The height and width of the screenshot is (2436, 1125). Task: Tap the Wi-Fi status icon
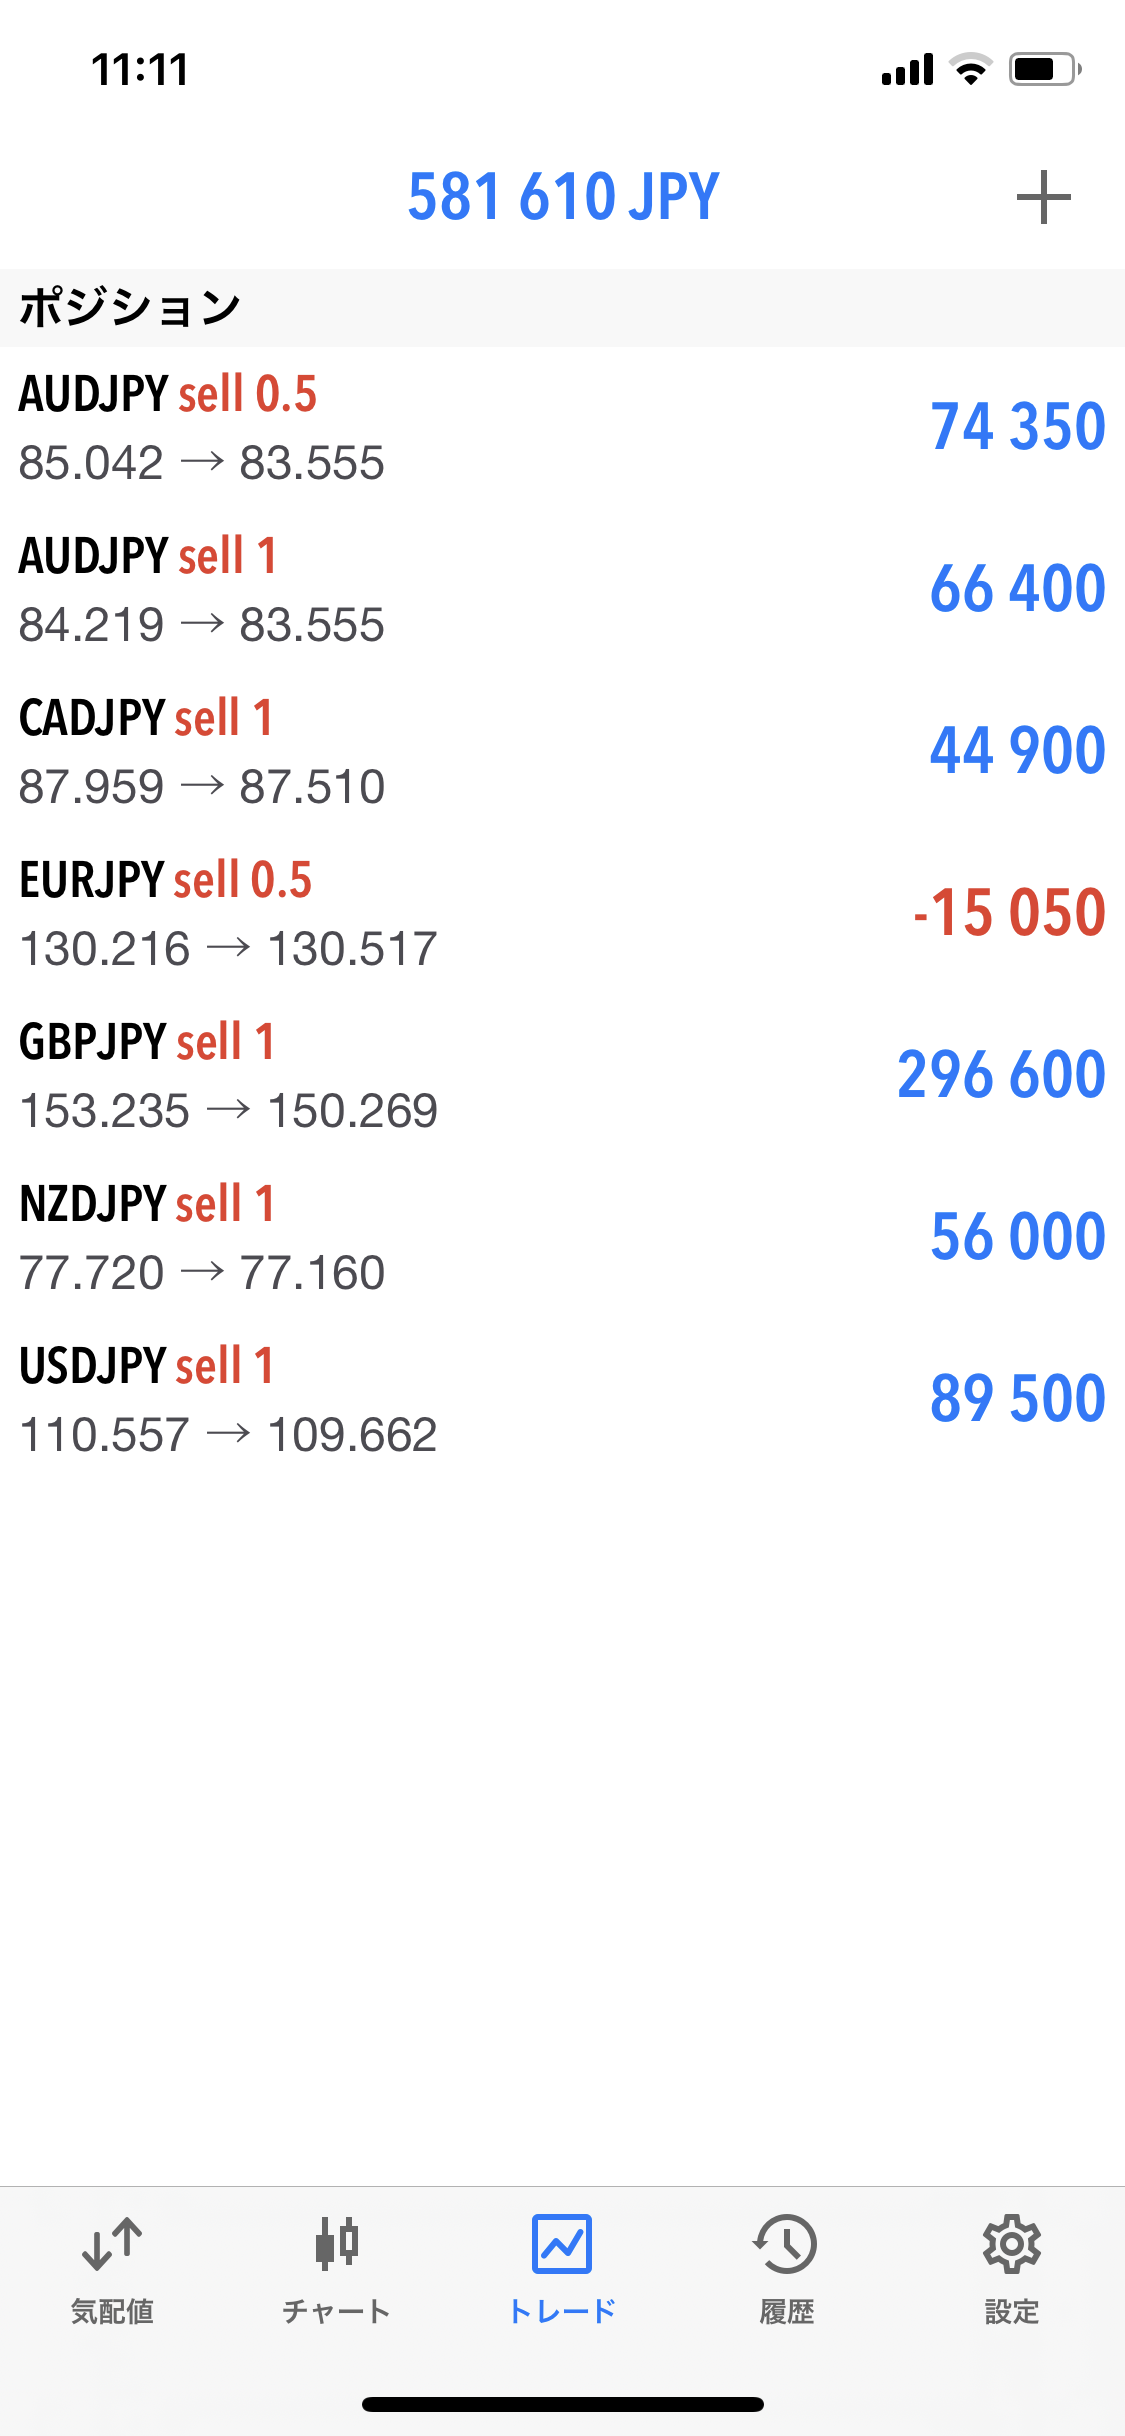(x=970, y=69)
